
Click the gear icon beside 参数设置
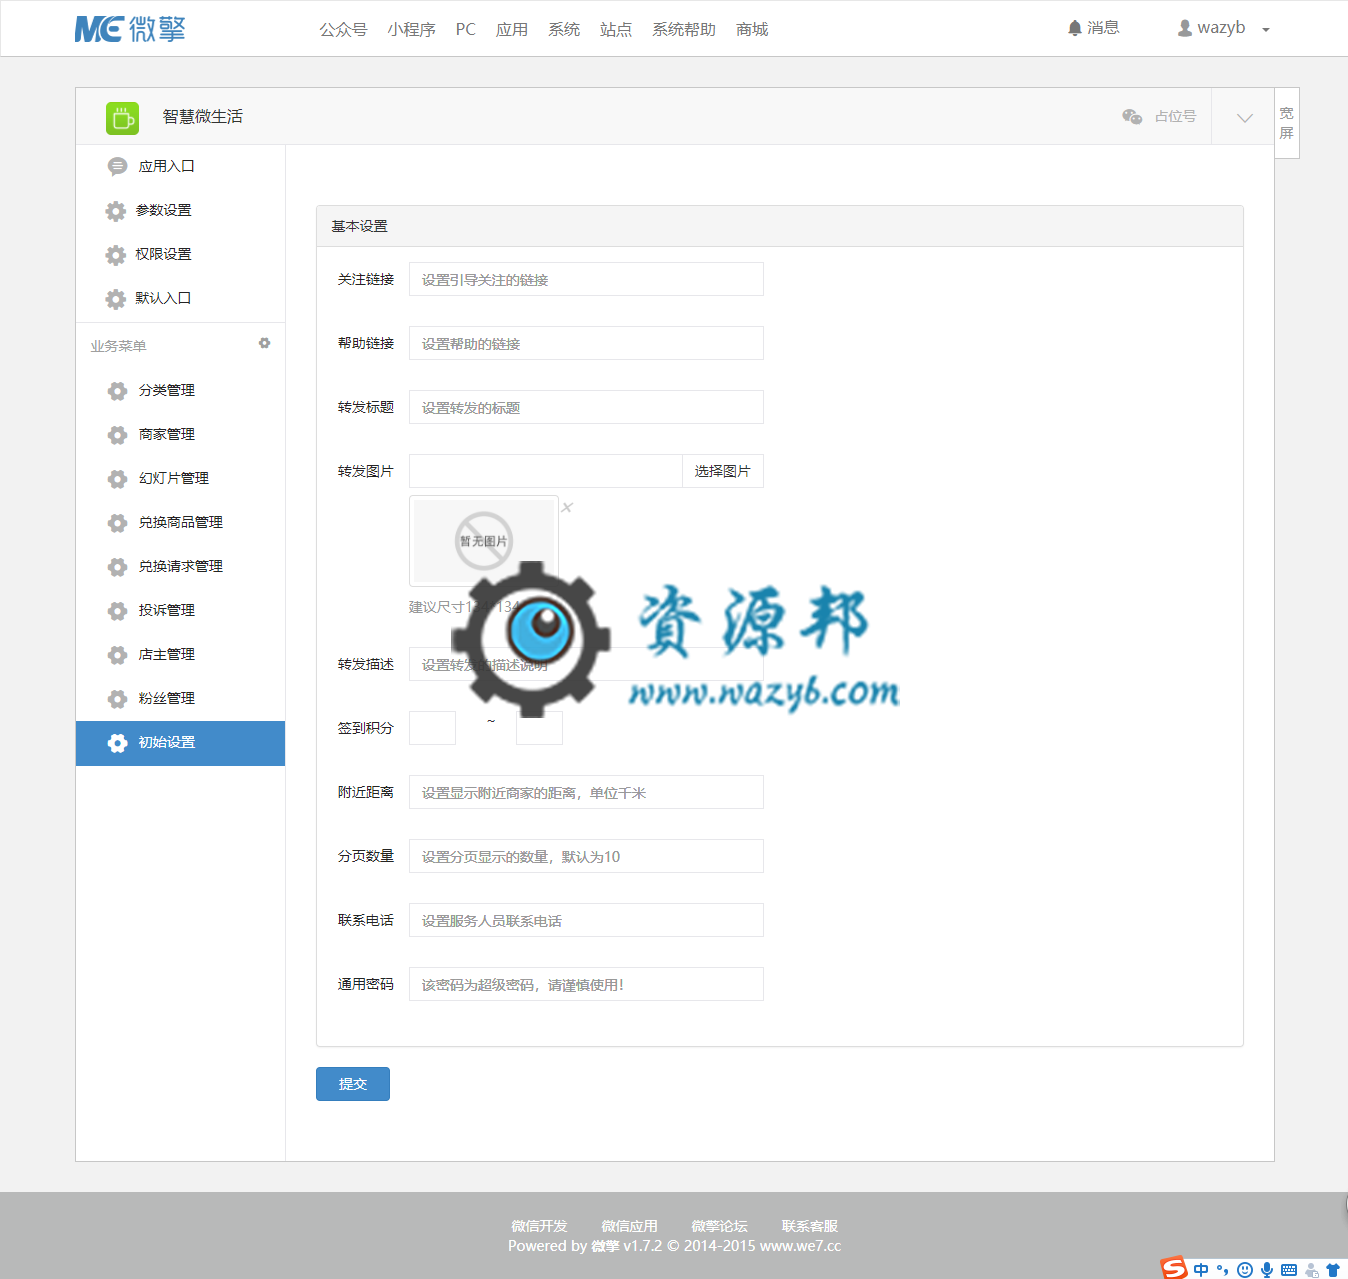(x=116, y=211)
